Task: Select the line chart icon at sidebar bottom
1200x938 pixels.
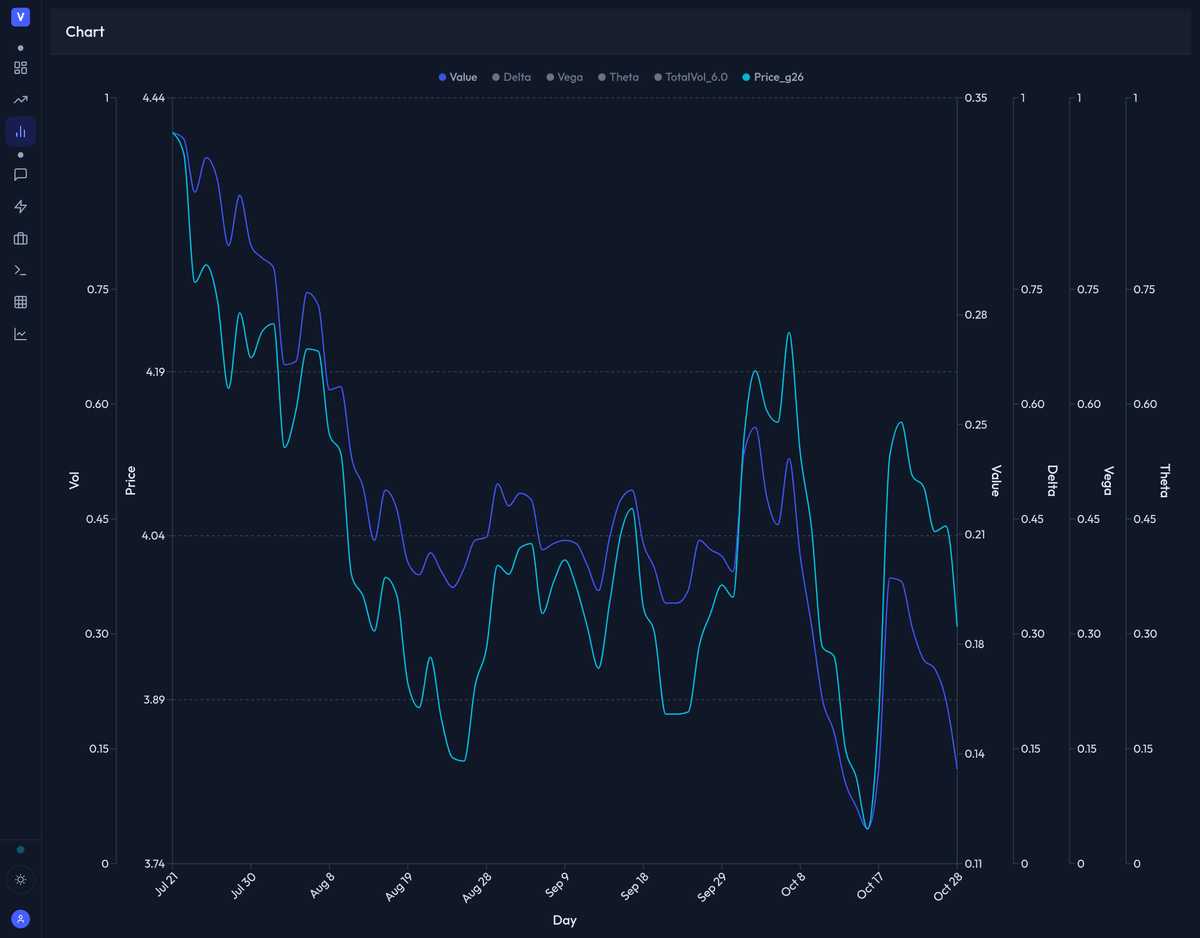Action: [x=19, y=334]
